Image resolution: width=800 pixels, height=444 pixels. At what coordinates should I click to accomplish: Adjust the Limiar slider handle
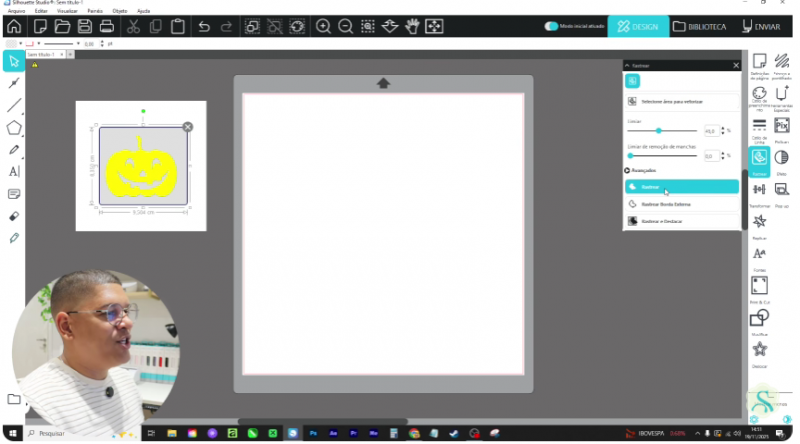[x=659, y=130]
